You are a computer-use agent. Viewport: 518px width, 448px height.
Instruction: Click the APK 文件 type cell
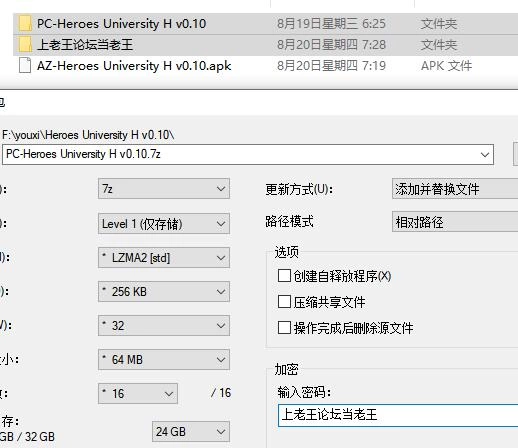click(x=446, y=66)
